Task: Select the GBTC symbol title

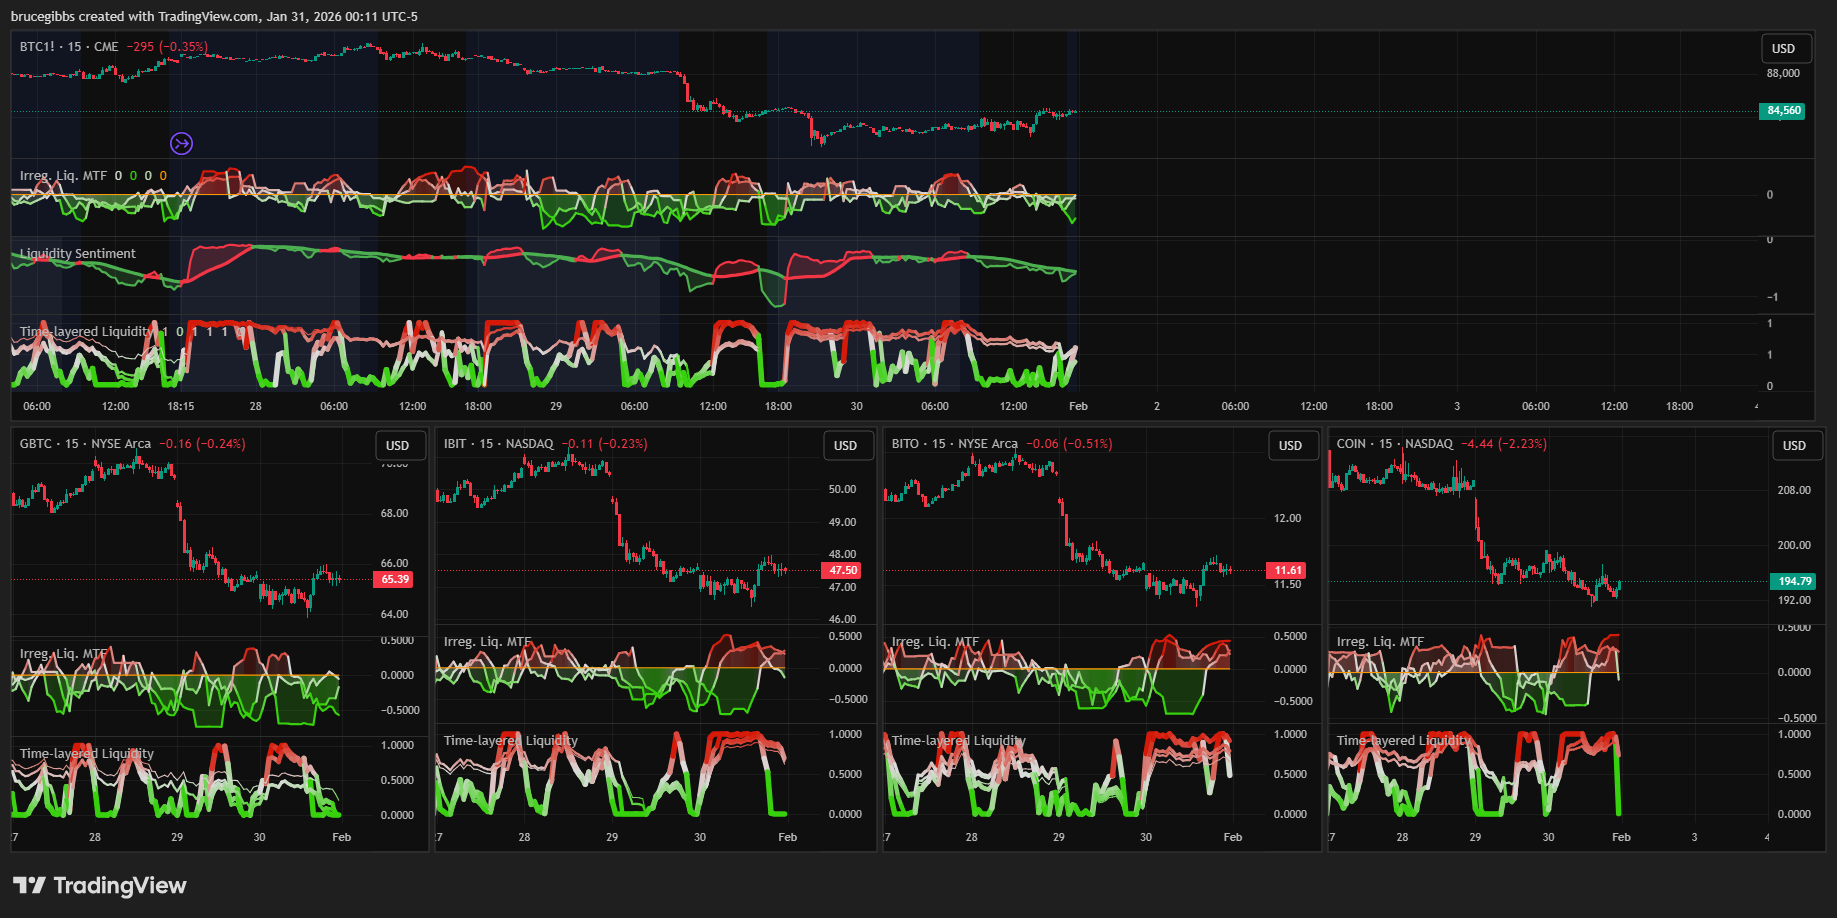Action: [x=85, y=444]
